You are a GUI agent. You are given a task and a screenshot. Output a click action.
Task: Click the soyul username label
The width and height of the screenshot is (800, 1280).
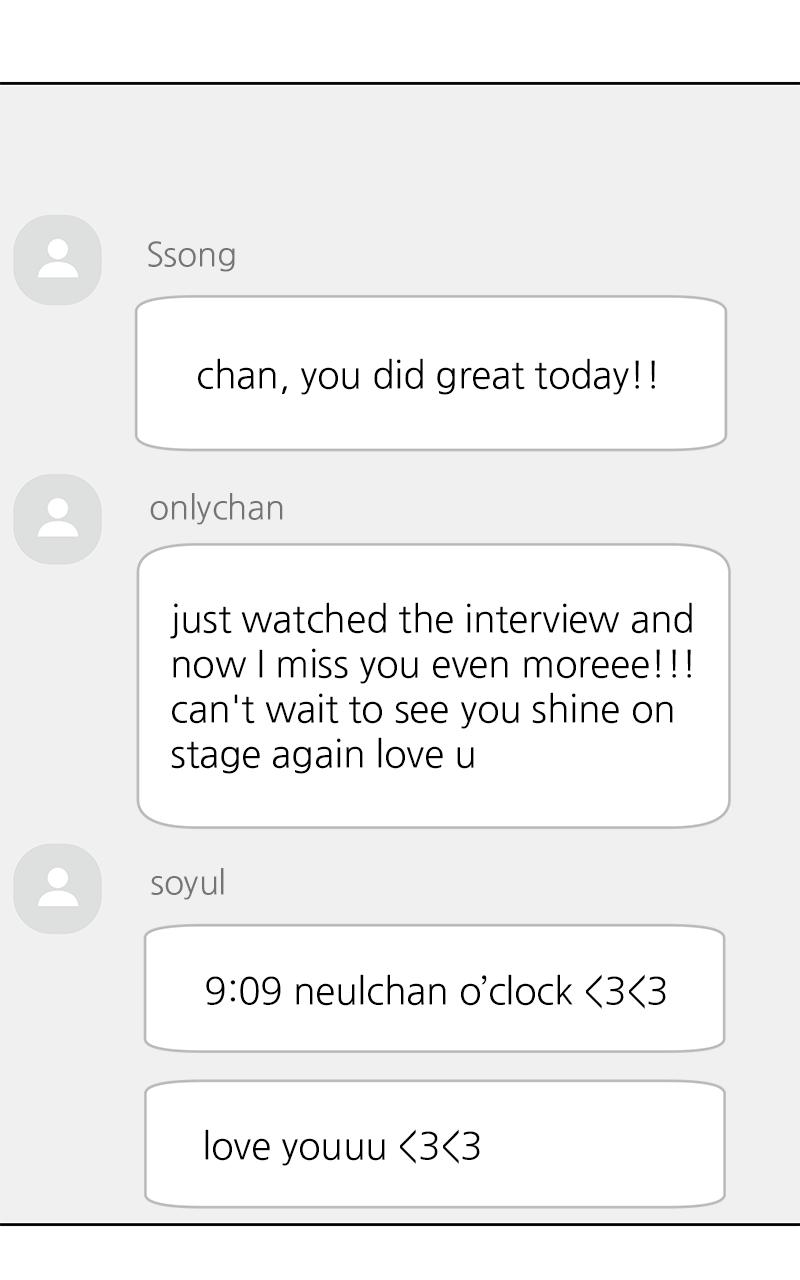coord(187,883)
